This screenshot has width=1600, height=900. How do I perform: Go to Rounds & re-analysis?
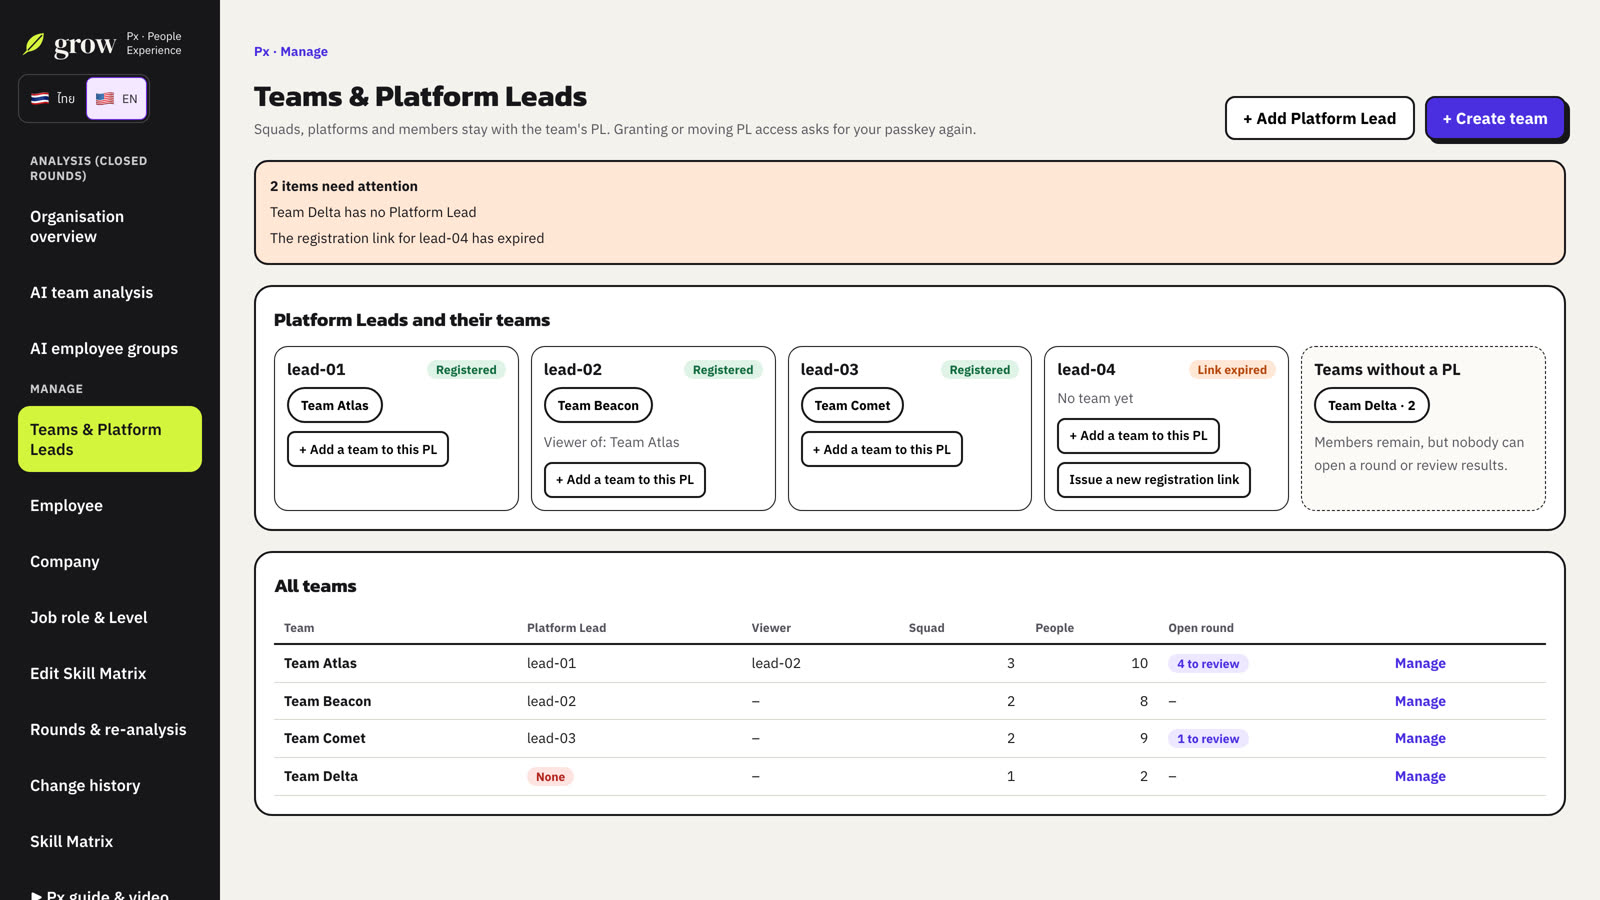coord(110,730)
